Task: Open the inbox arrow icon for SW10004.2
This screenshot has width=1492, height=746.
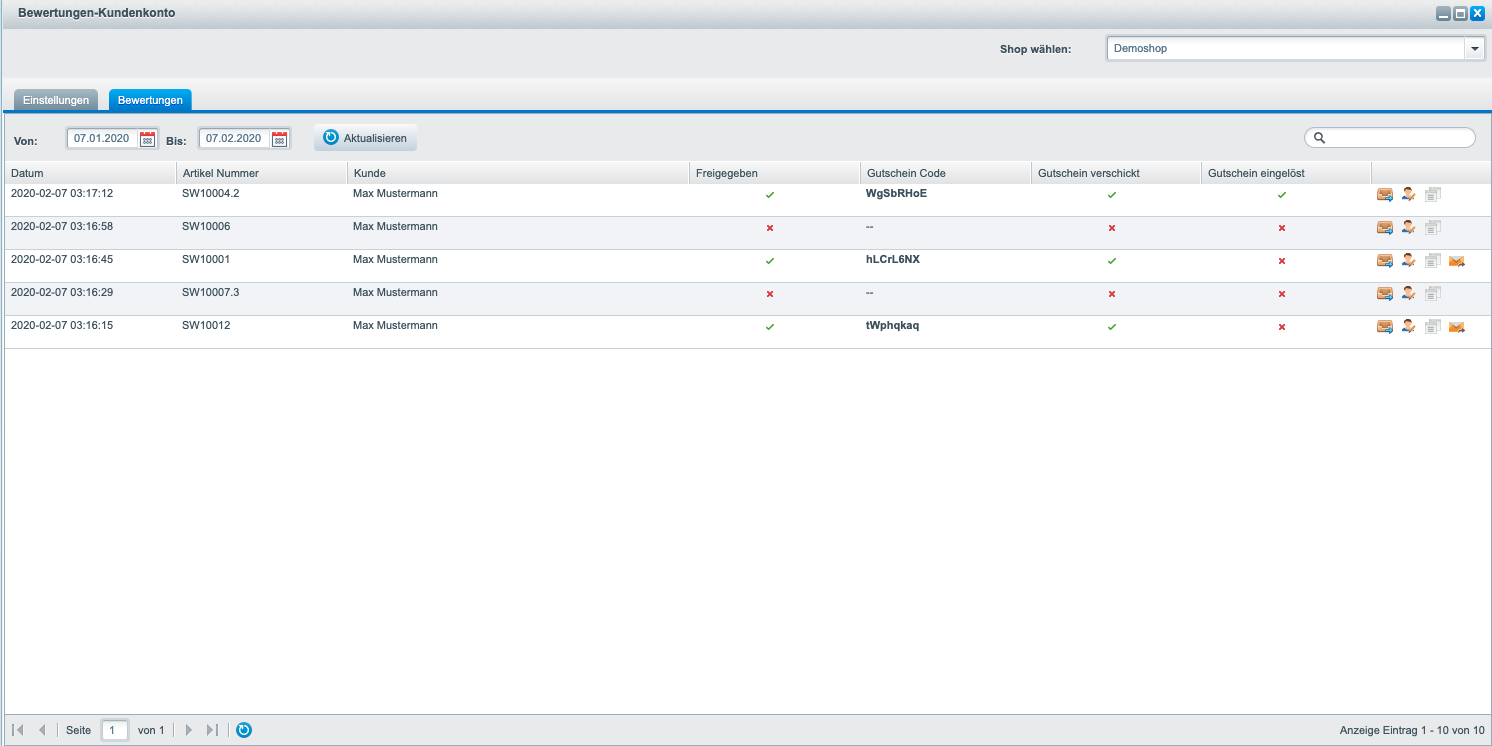Action: [1385, 194]
